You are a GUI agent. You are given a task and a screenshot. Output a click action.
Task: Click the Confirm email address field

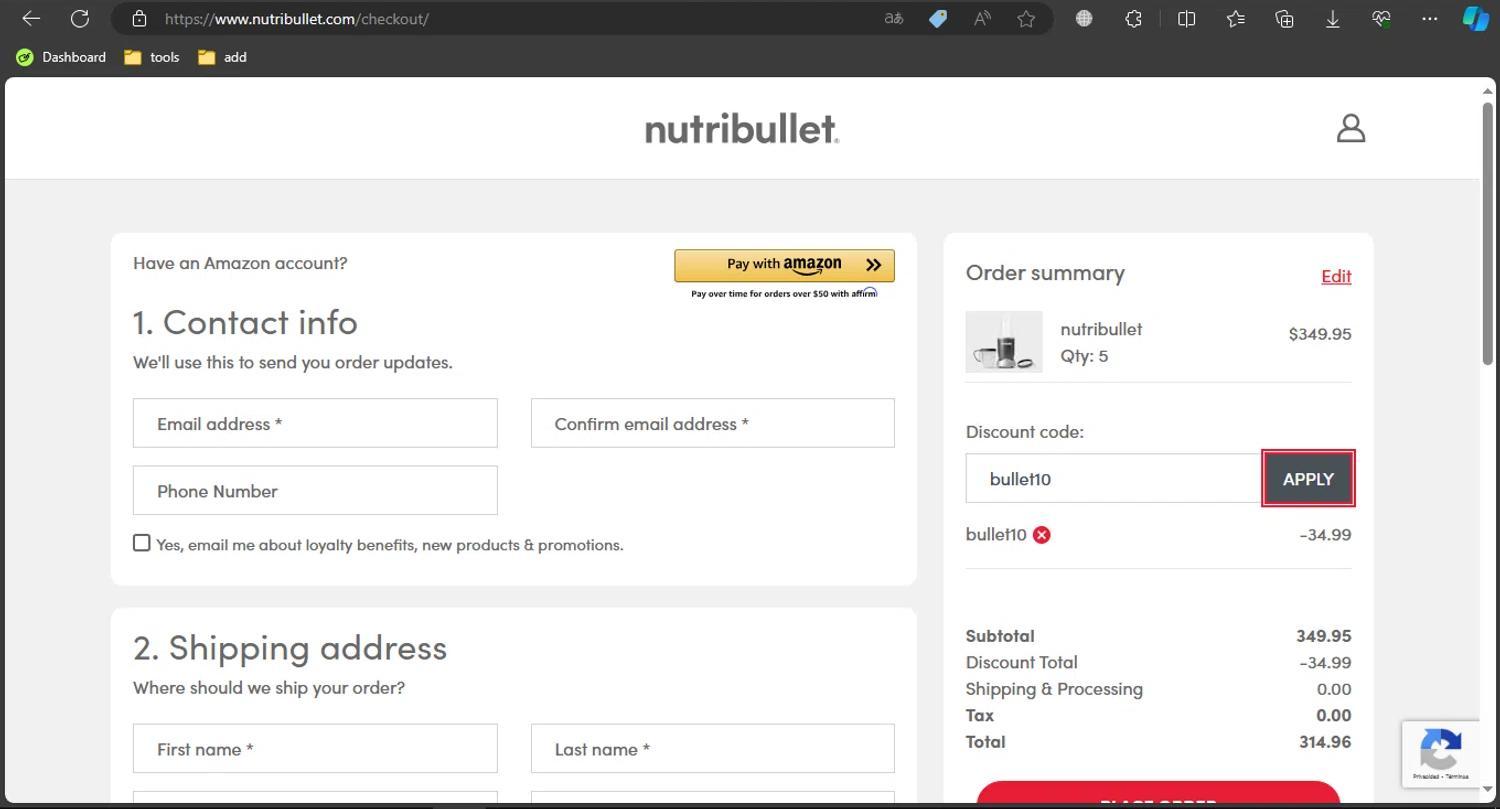[x=713, y=423]
